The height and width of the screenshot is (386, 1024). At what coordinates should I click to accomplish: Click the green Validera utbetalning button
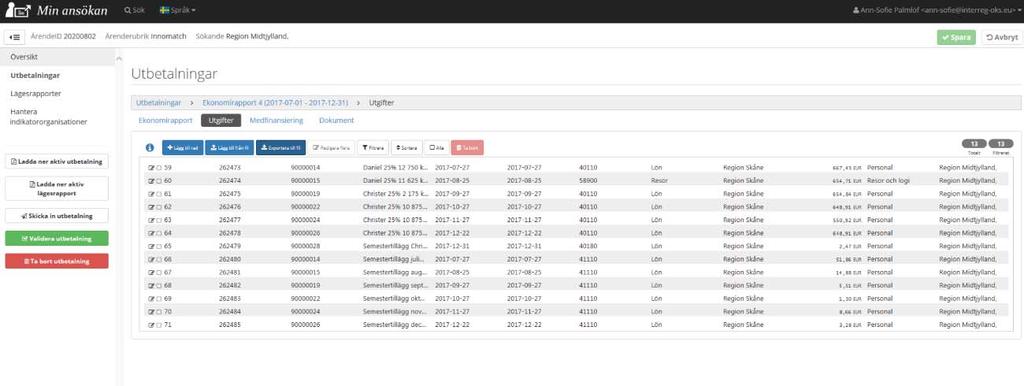point(57,238)
